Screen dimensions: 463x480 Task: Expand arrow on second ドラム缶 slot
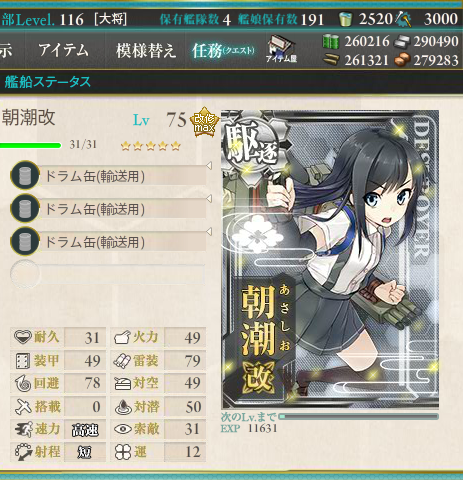[209, 199]
